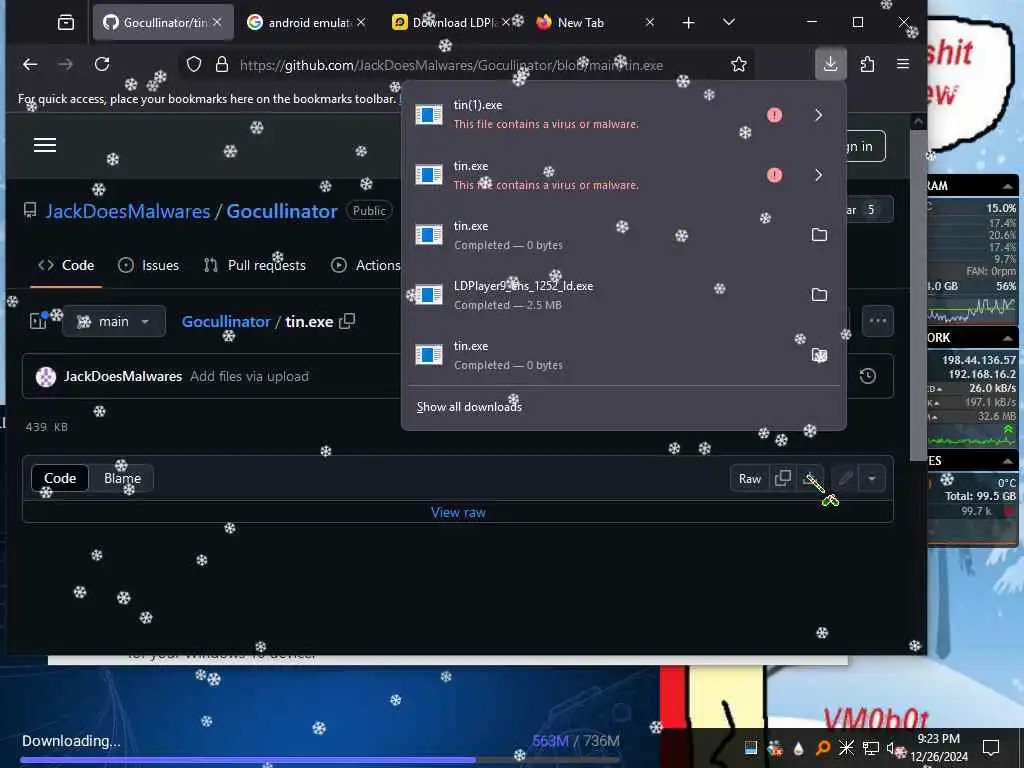This screenshot has height=768, width=1024.
Task: Bookmark this page with star icon
Action: tap(739, 64)
